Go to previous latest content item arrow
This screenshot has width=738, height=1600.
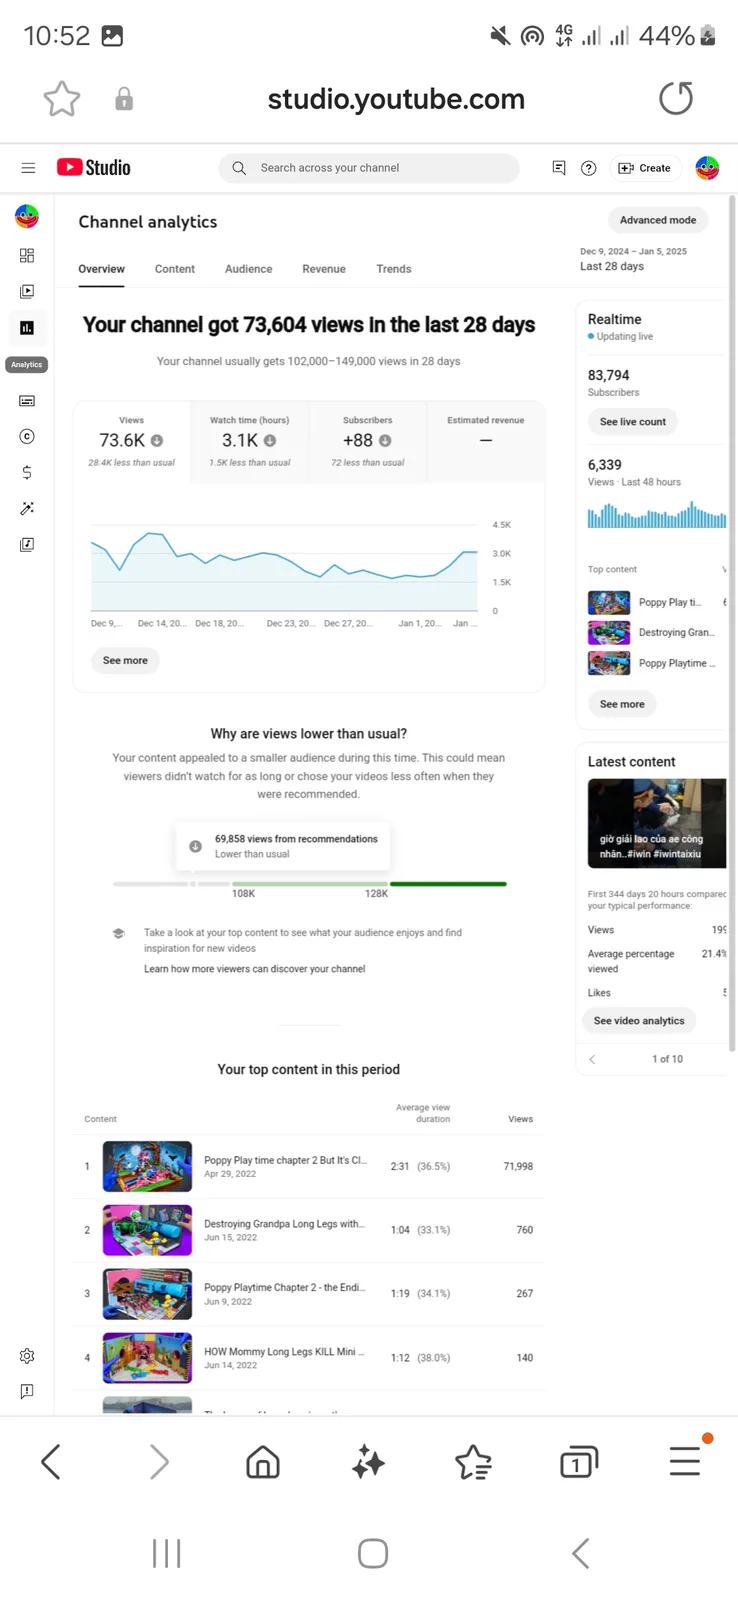(592, 1059)
